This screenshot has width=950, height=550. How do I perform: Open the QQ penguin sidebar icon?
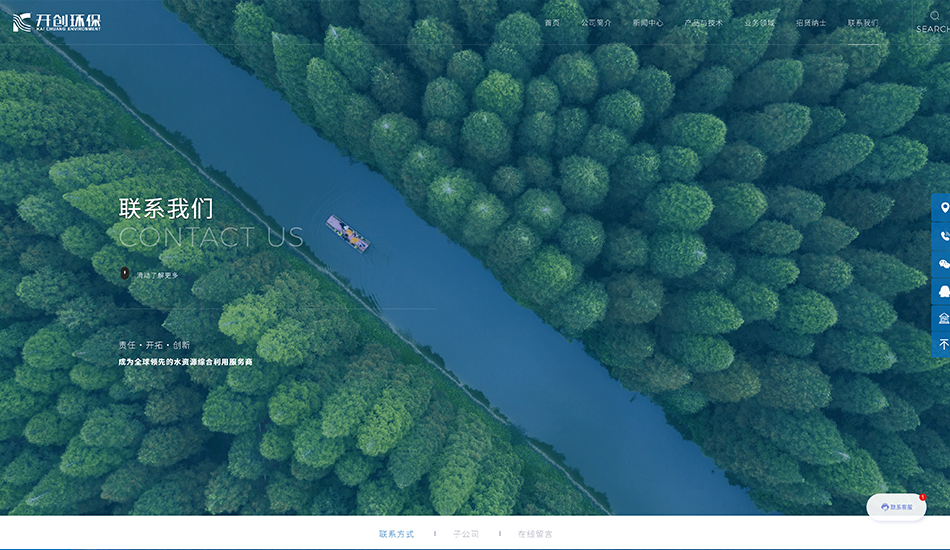943,290
